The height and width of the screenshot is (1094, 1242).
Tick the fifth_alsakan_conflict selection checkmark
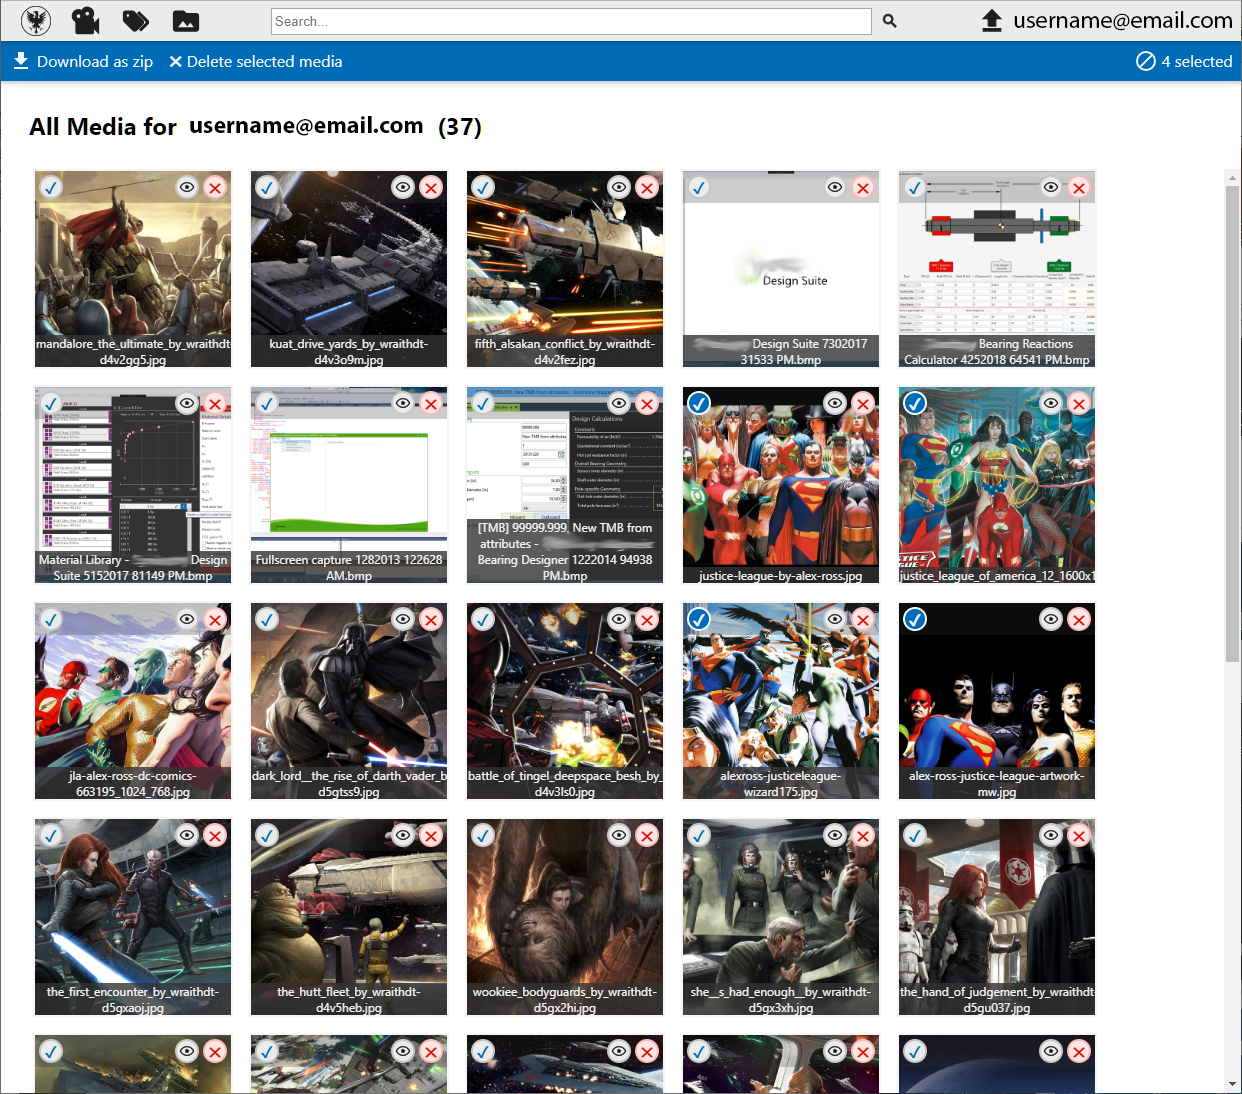point(483,187)
